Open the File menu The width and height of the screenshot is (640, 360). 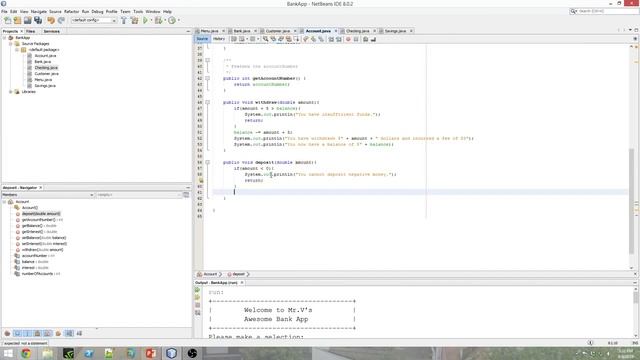coord(4,11)
